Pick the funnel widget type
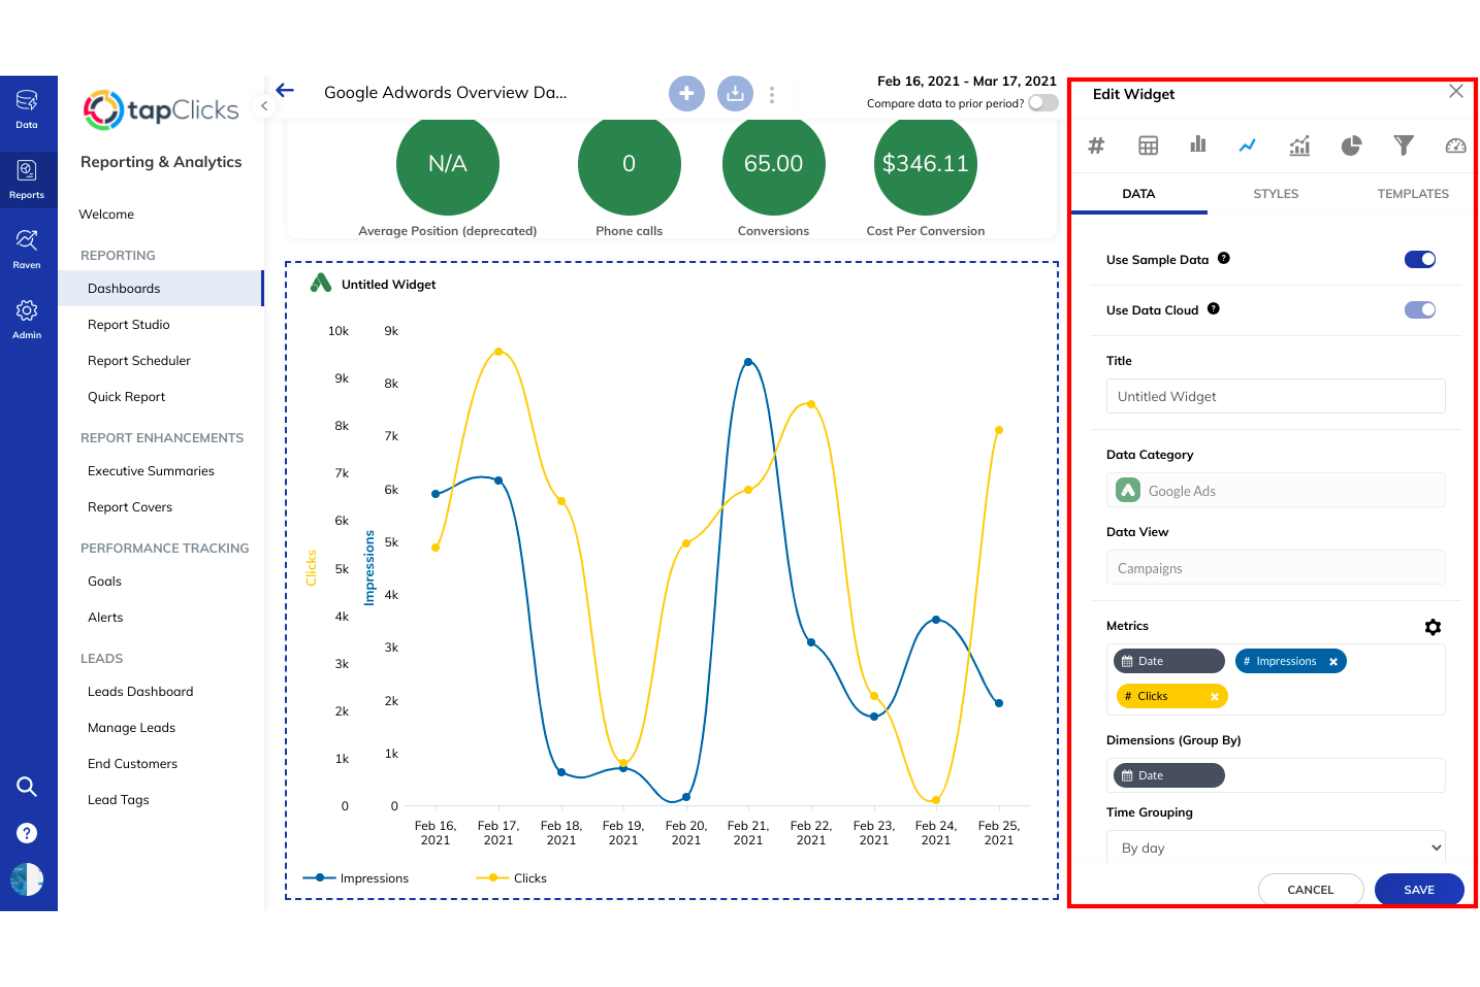Viewport: 1480px width, 987px height. tap(1403, 145)
